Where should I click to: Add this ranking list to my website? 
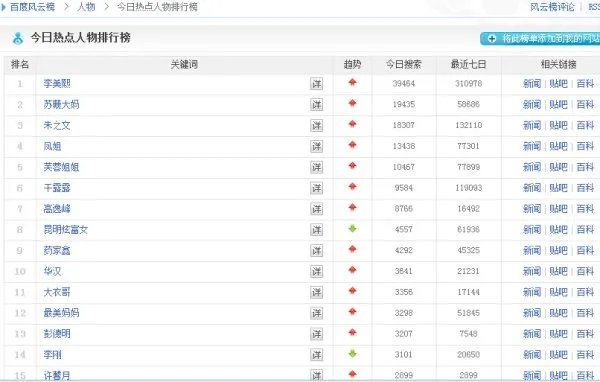(540, 39)
